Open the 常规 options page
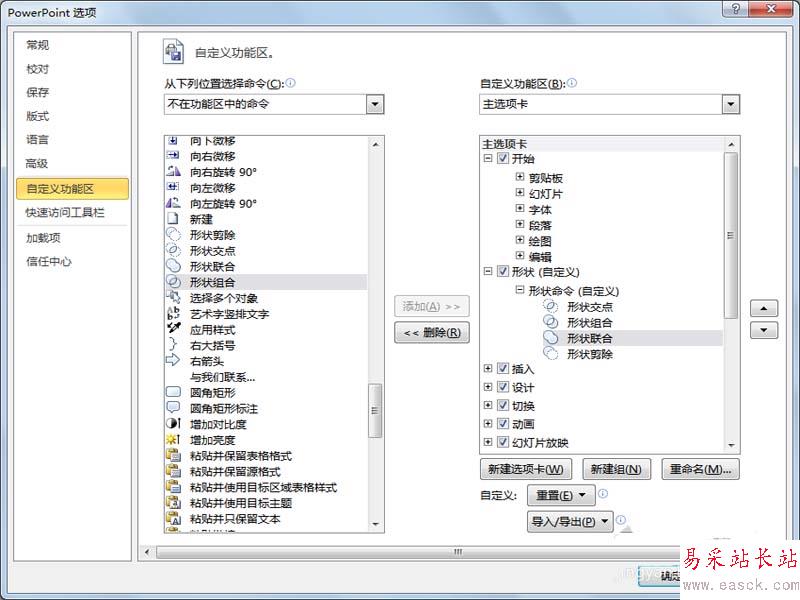The width and height of the screenshot is (800, 600). (x=37, y=45)
